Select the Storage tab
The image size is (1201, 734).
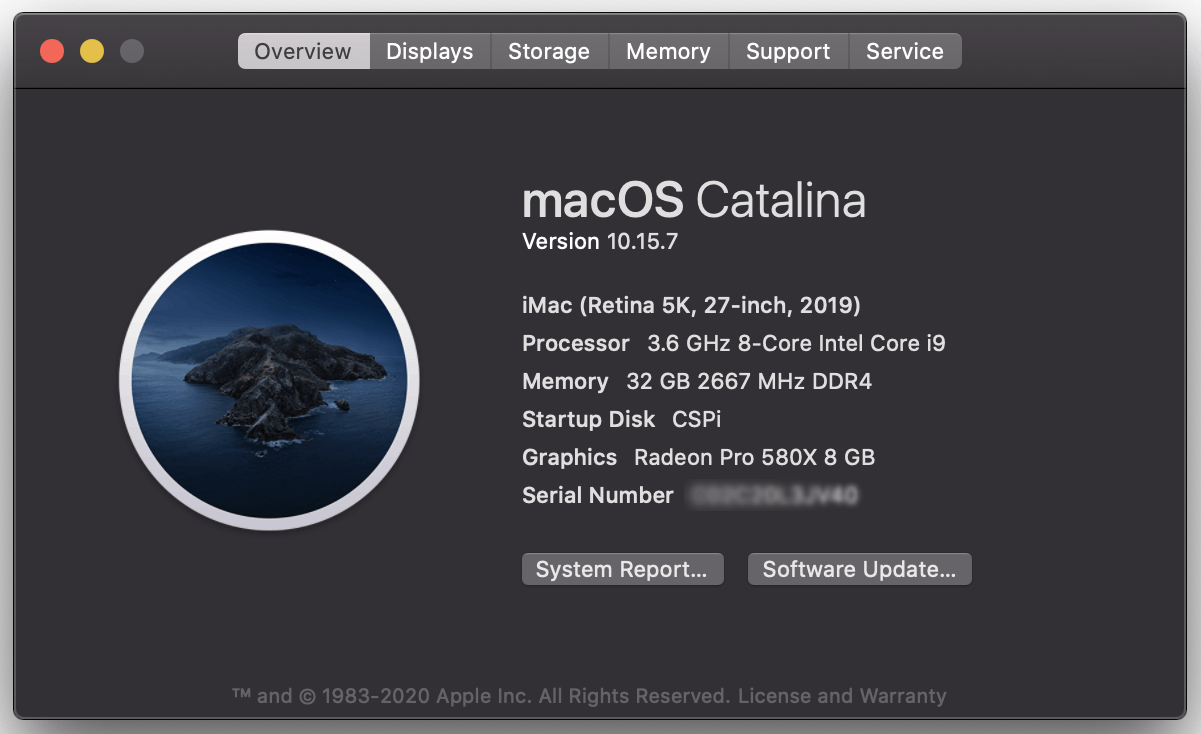click(x=549, y=51)
